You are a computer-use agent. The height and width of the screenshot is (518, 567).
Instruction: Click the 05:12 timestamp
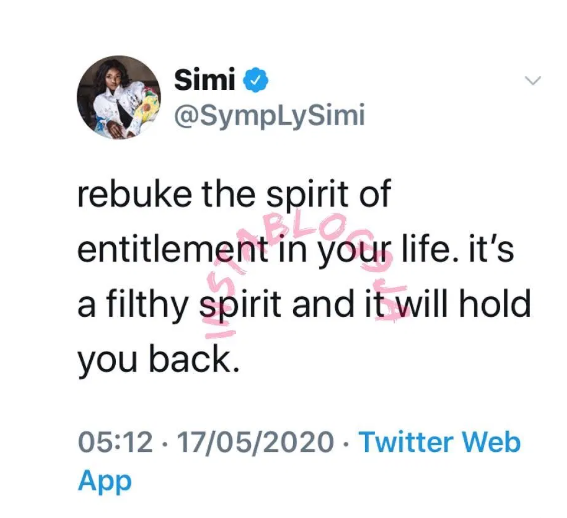pos(115,442)
